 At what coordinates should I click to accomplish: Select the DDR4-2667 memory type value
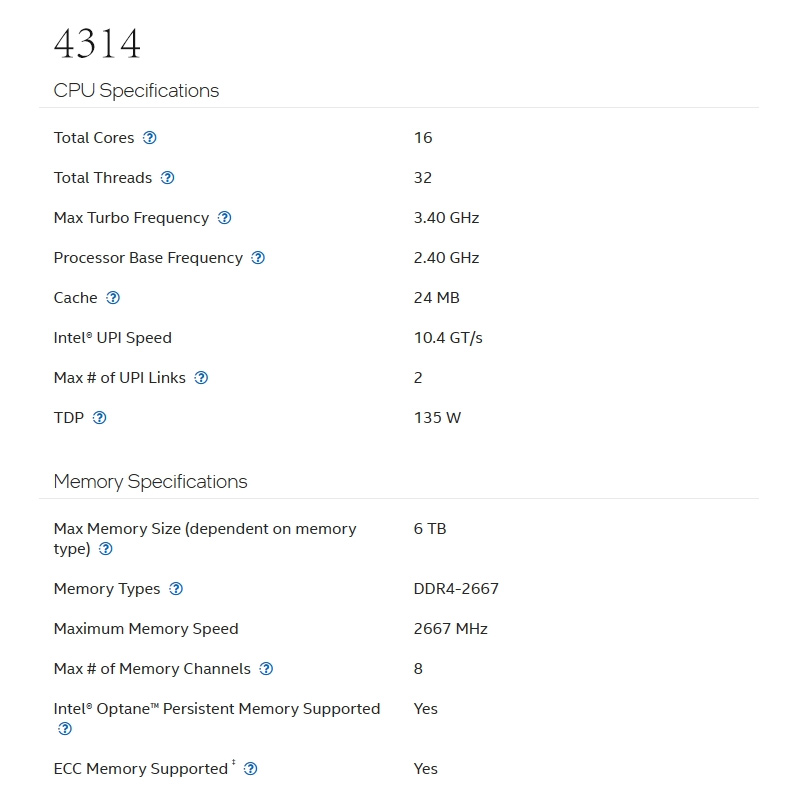[x=456, y=589]
